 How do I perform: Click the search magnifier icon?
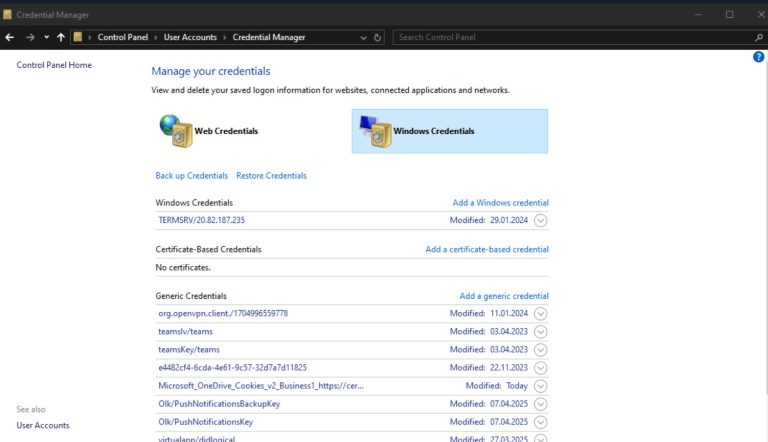(759, 37)
